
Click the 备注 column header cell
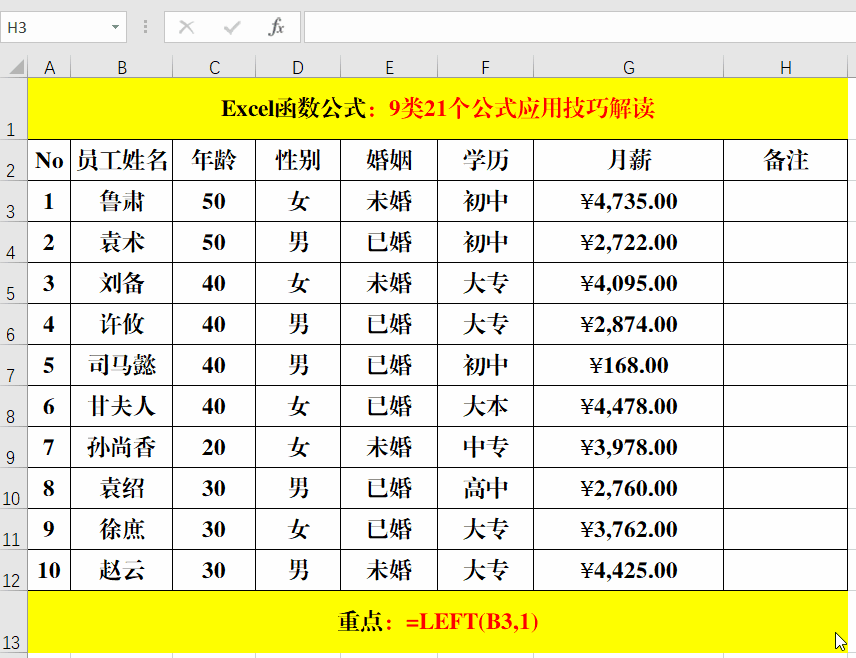[x=785, y=160]
